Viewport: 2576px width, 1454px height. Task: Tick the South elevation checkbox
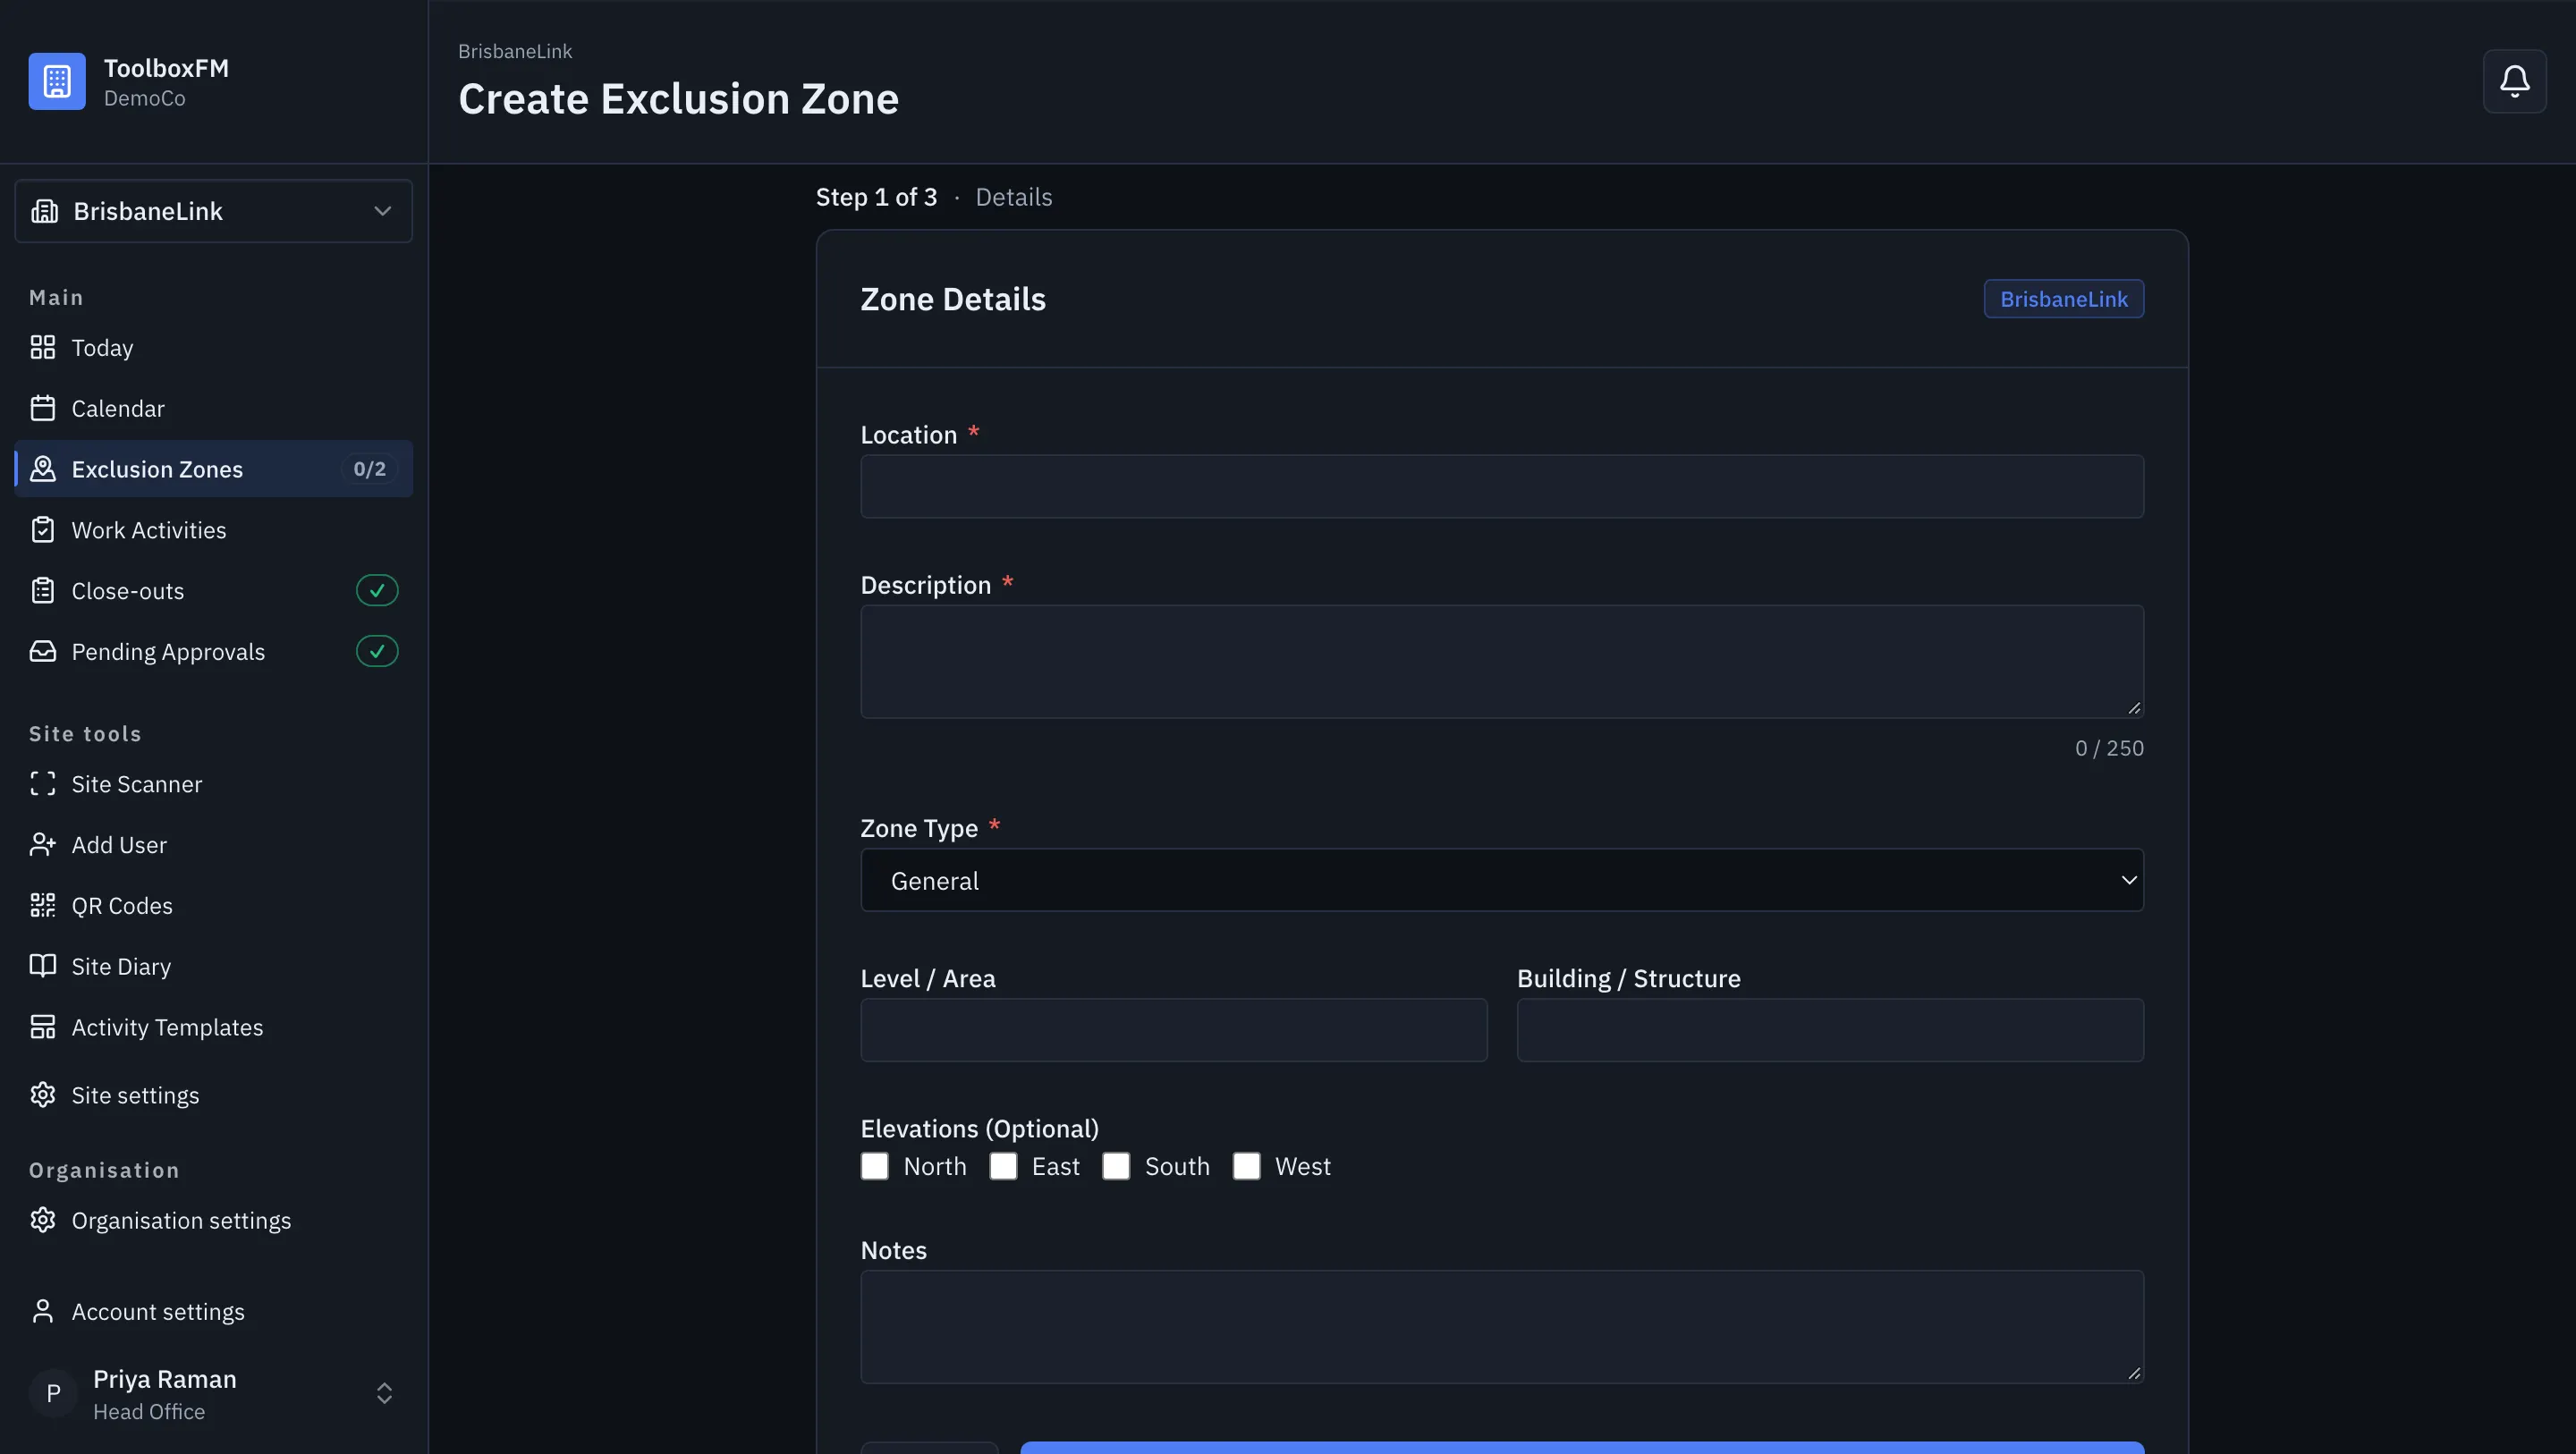point(1116,1166)
